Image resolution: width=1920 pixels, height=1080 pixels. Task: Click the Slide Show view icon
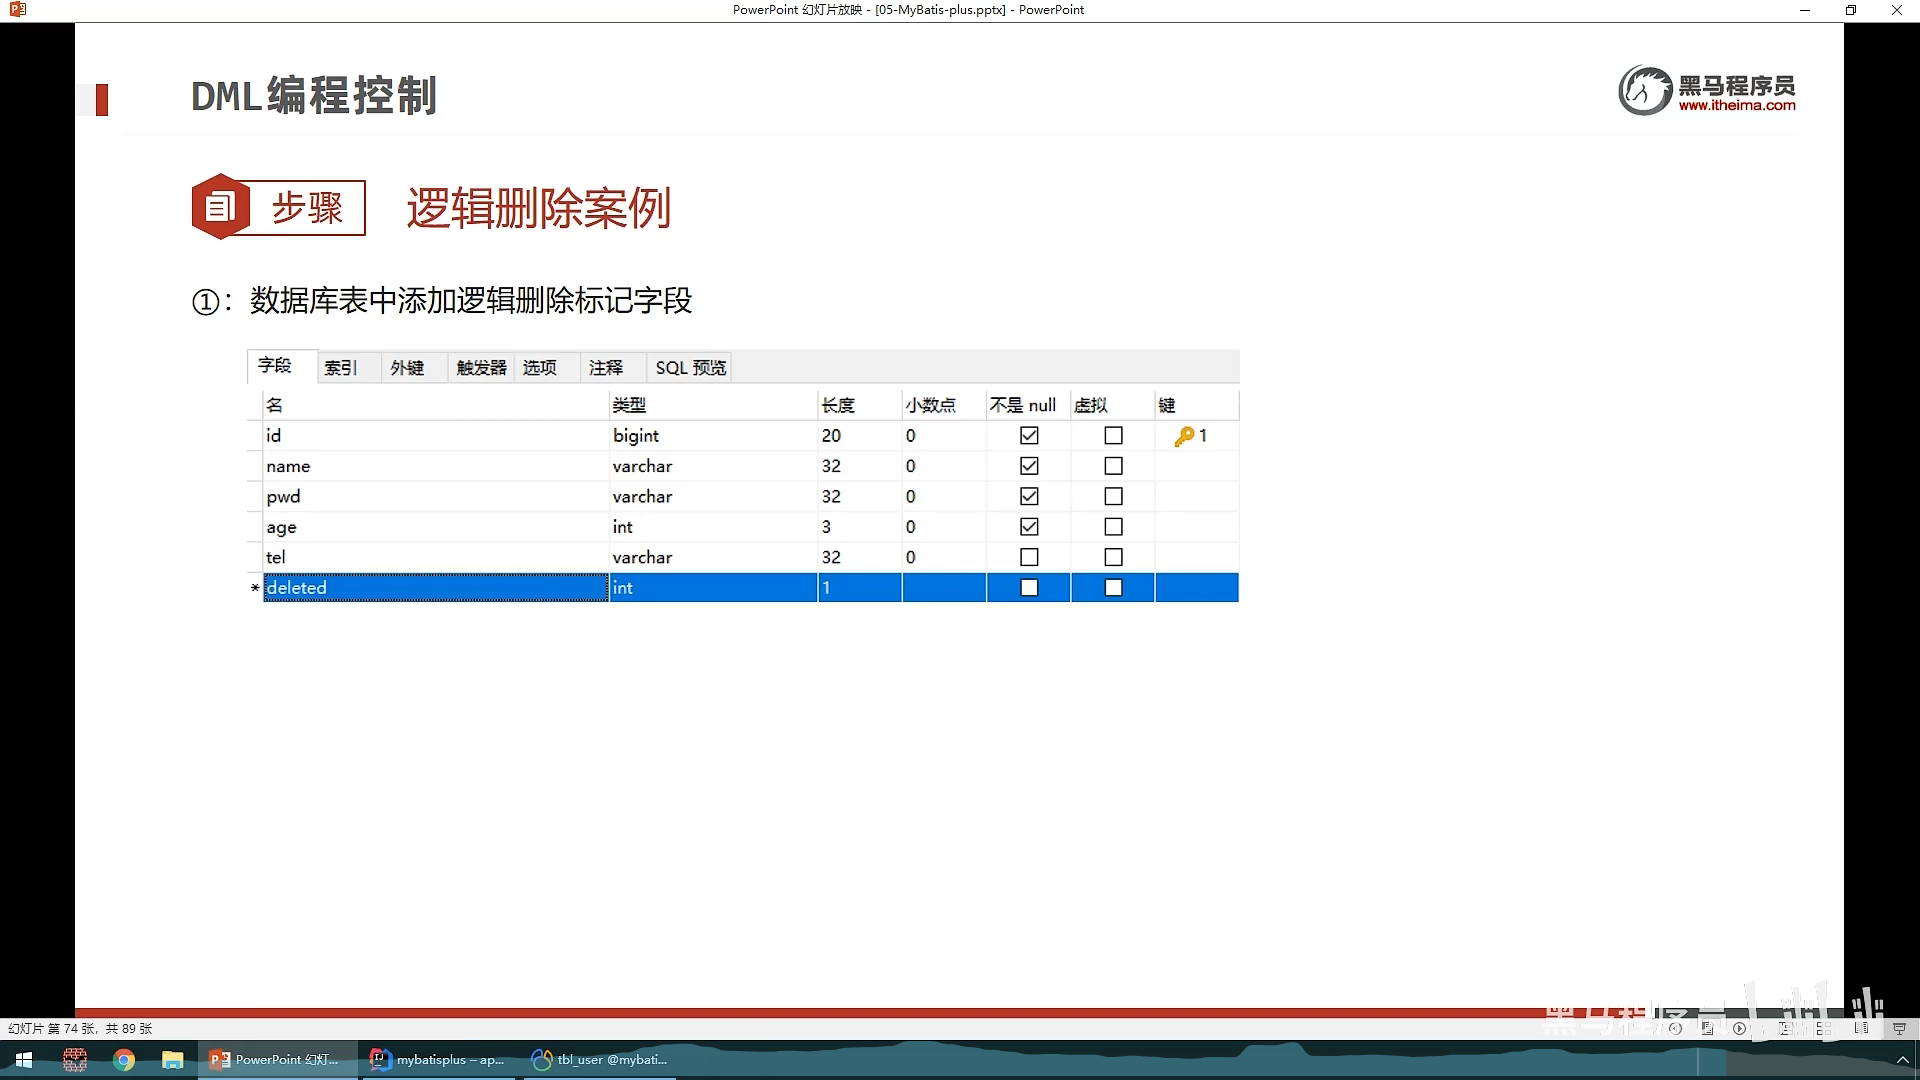[1899, 1028]
